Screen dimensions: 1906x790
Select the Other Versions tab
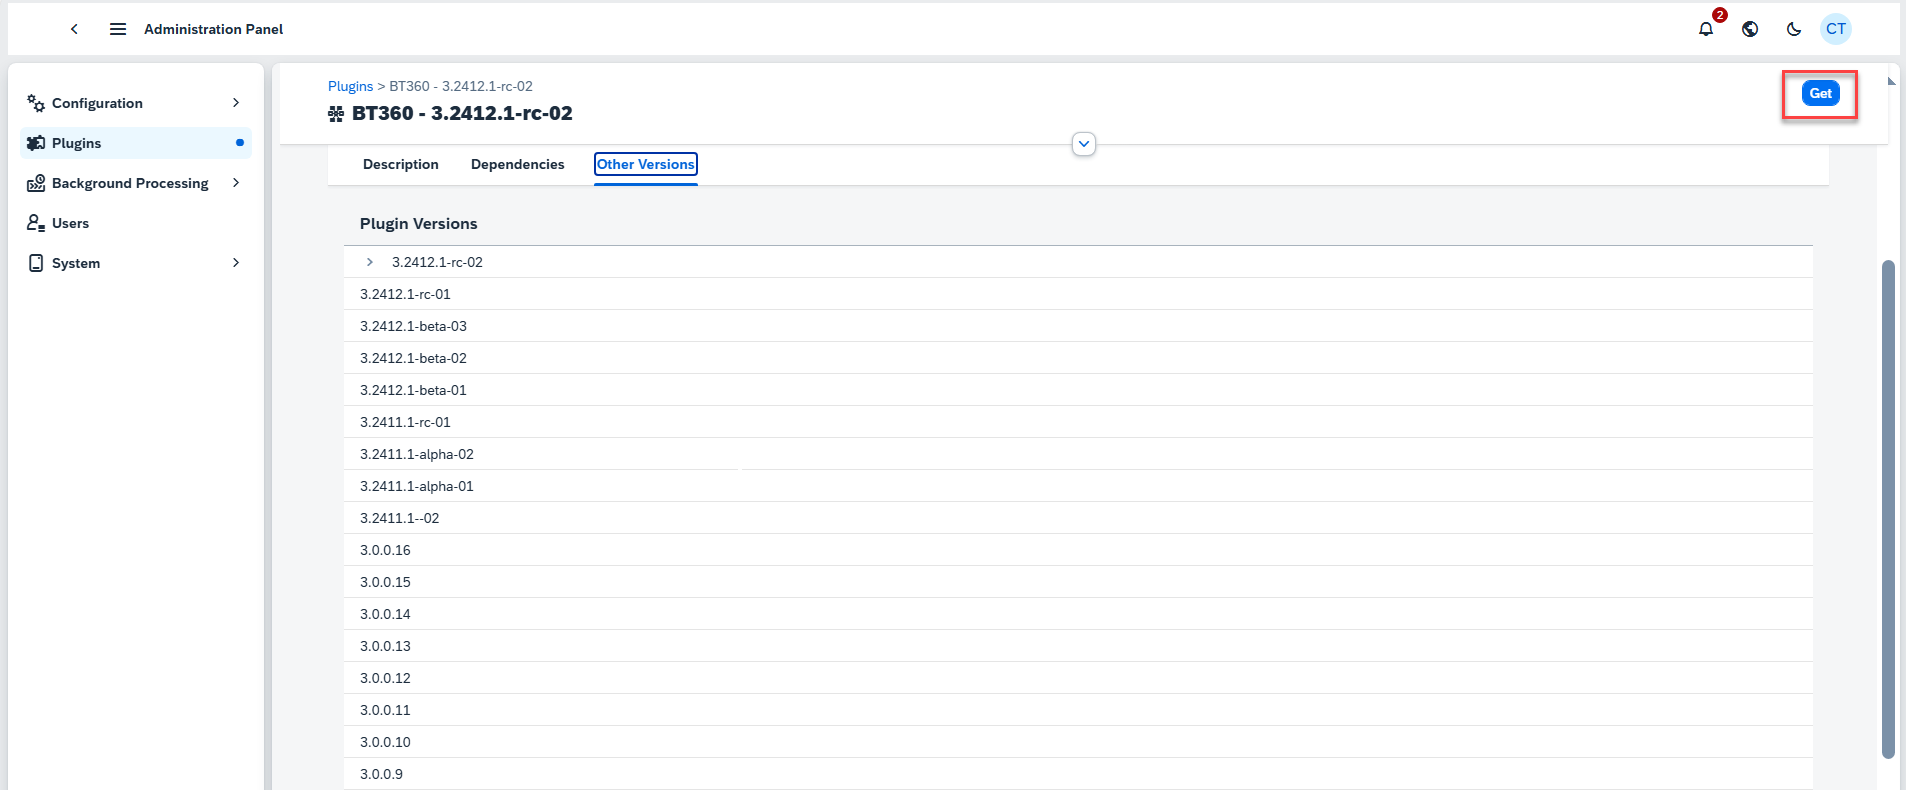click(x=646, y=164)
